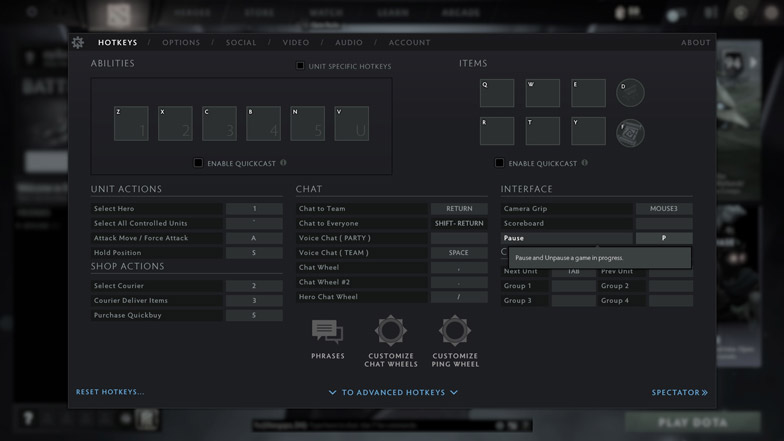Click the quickcast info icon under Abilities
Viewport: 784px width, 441px height.
click(284, 162)
